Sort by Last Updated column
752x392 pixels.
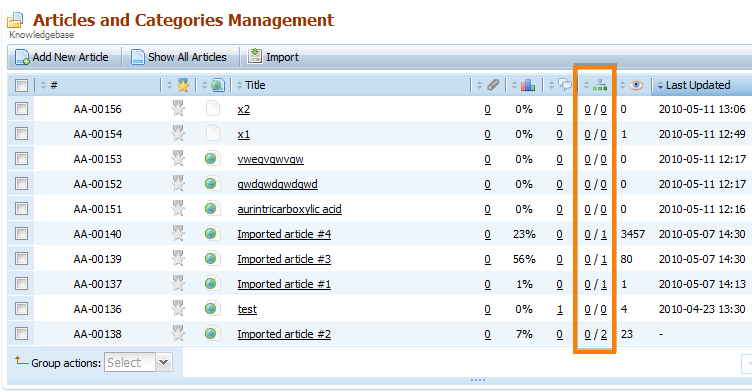pyautogui.click(x=698, y=85)
